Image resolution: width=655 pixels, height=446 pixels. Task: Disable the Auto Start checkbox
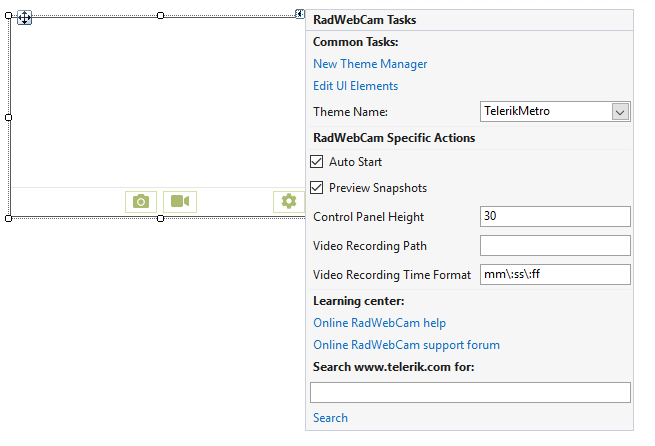317,162
